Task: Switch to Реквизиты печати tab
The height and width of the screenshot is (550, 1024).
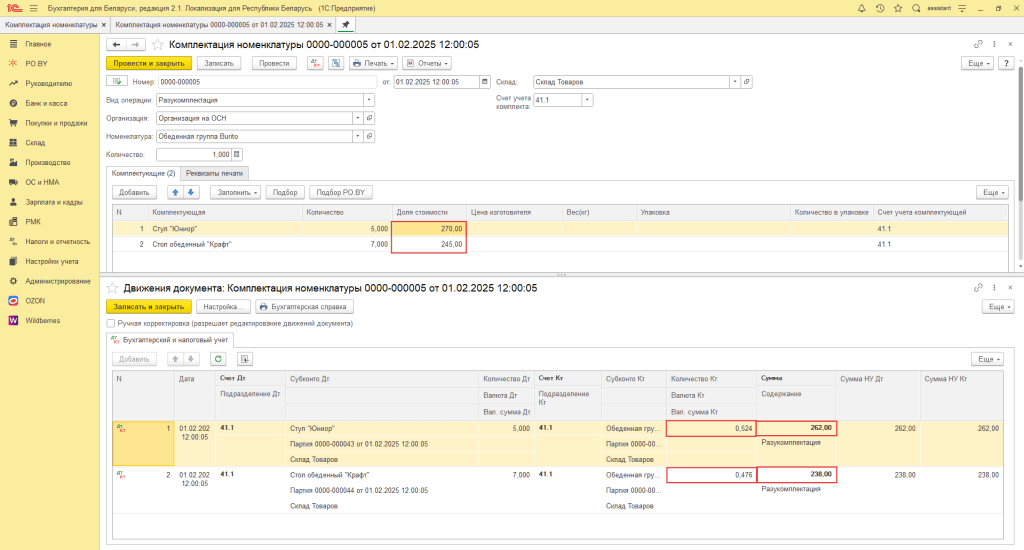Action: click(x=214, y=173)
